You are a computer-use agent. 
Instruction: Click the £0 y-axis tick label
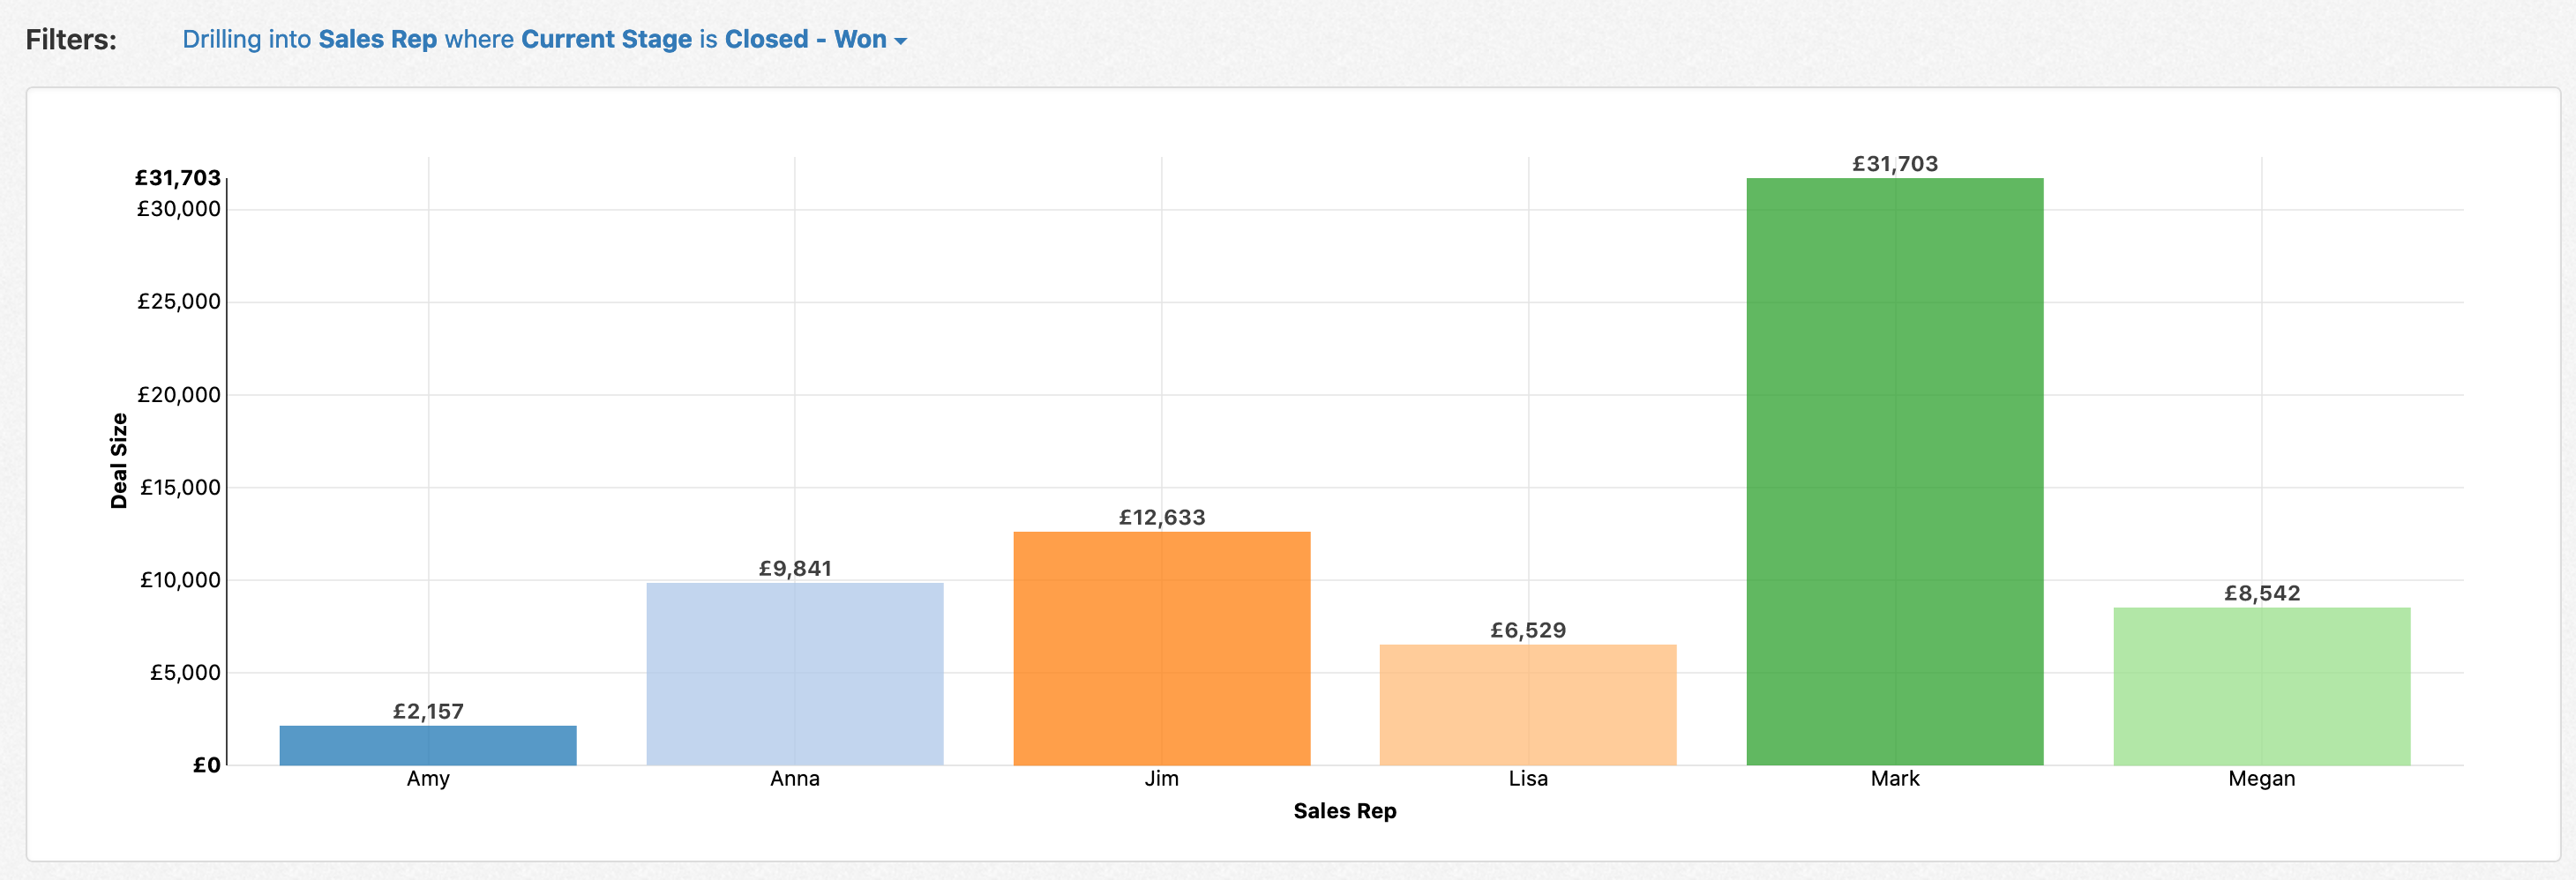(x=207, y=765)
